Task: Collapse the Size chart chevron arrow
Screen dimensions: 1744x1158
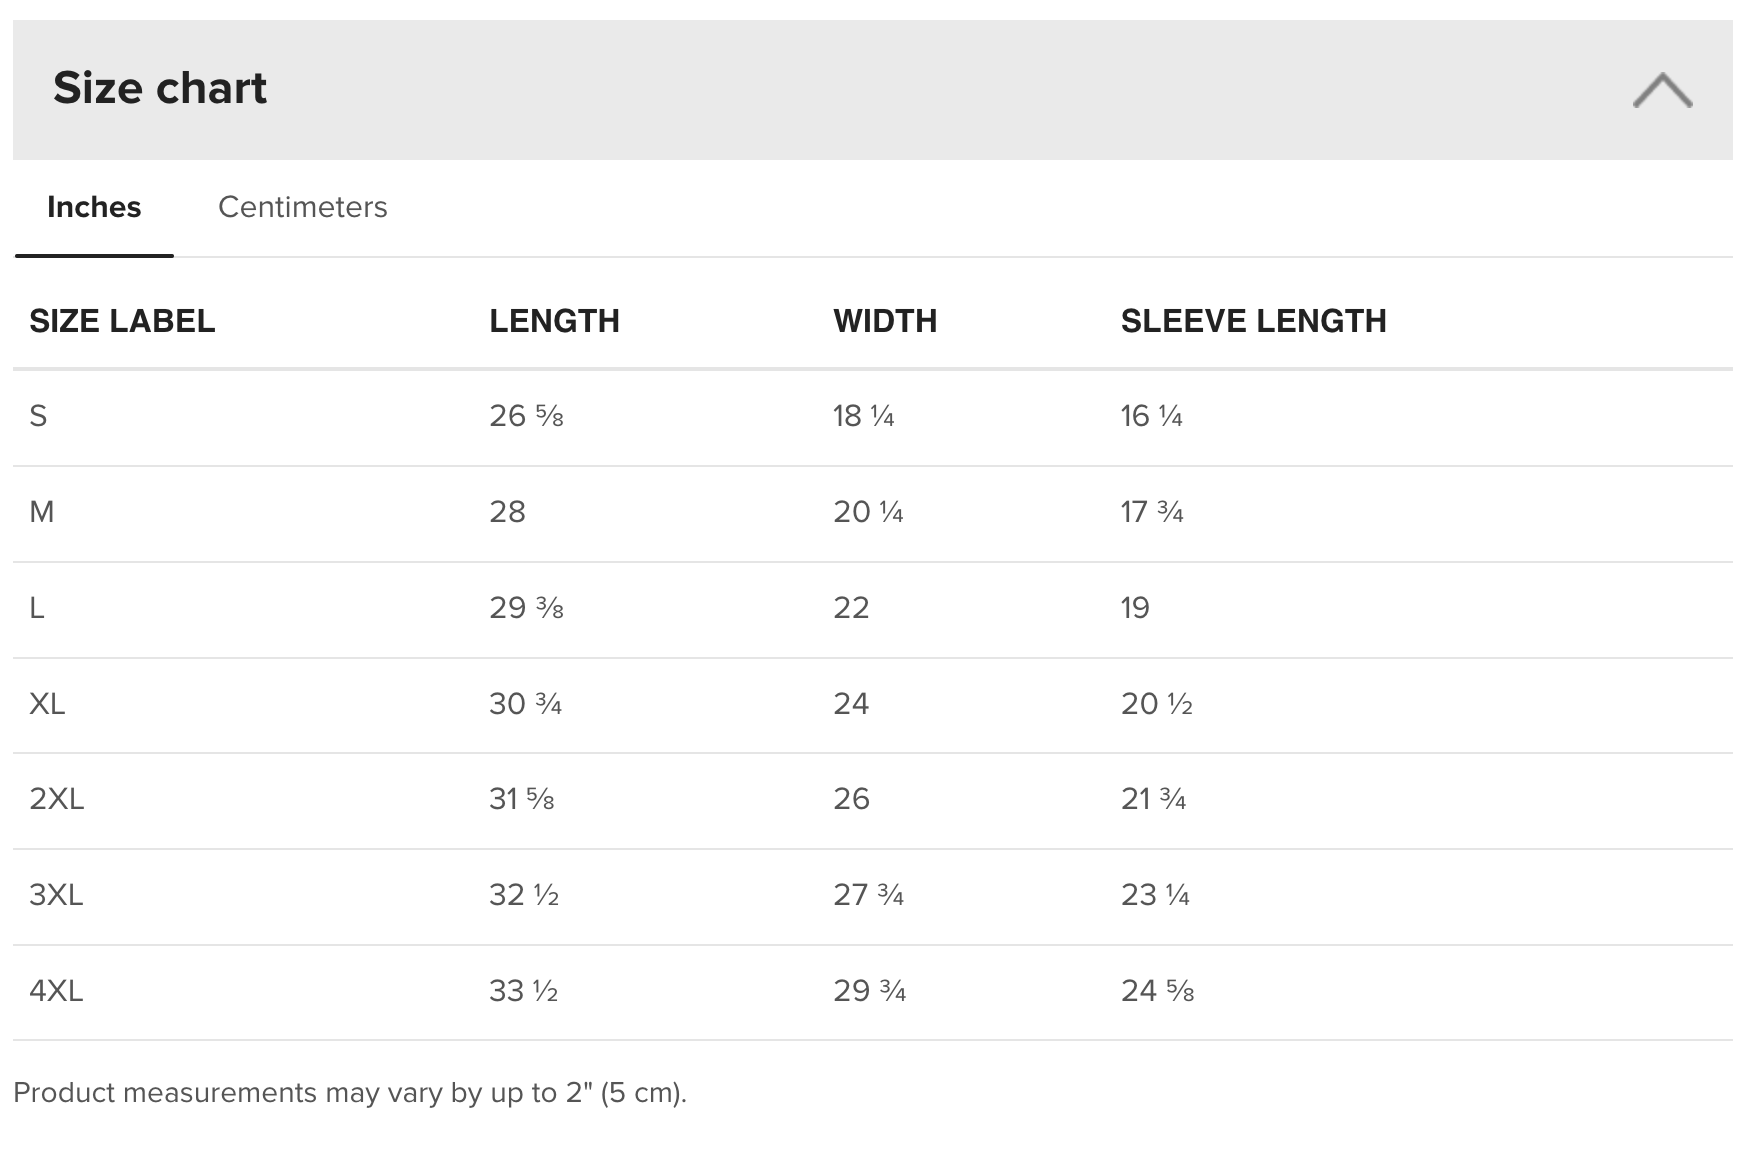Action: pyautogui.click(x=1661, y=90)
